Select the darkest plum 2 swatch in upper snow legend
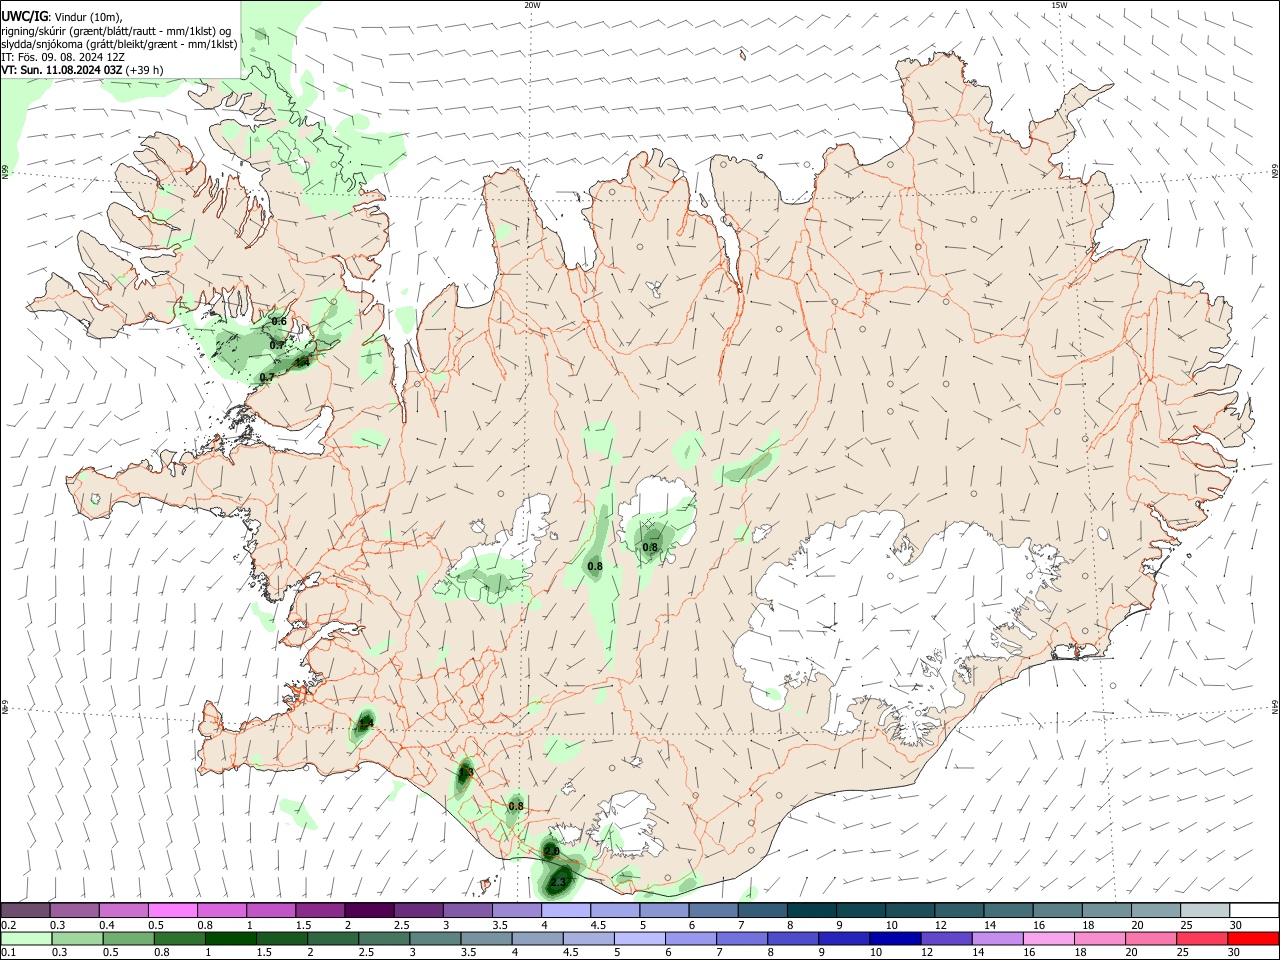 click(x=368, y=911)
